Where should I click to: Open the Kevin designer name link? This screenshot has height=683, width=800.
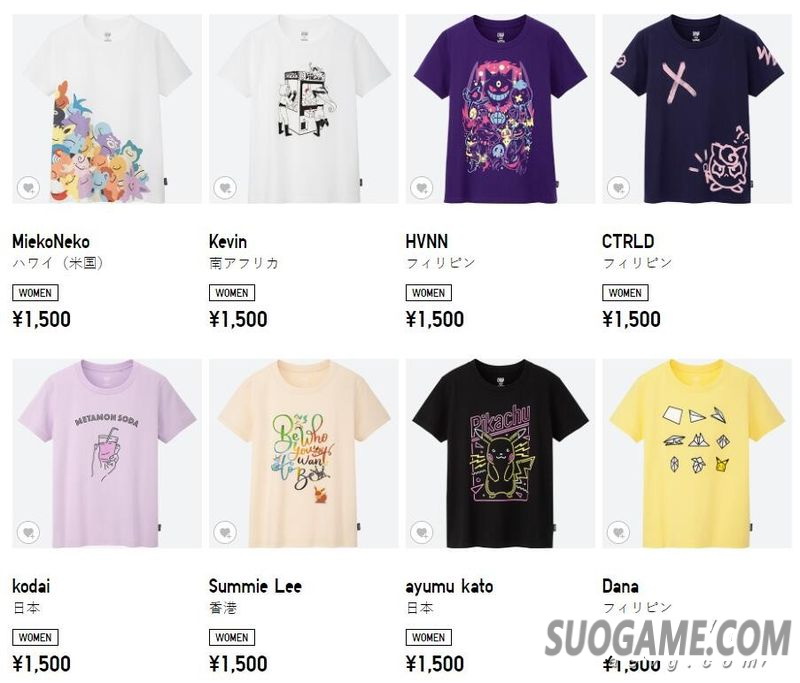point(228,241)
